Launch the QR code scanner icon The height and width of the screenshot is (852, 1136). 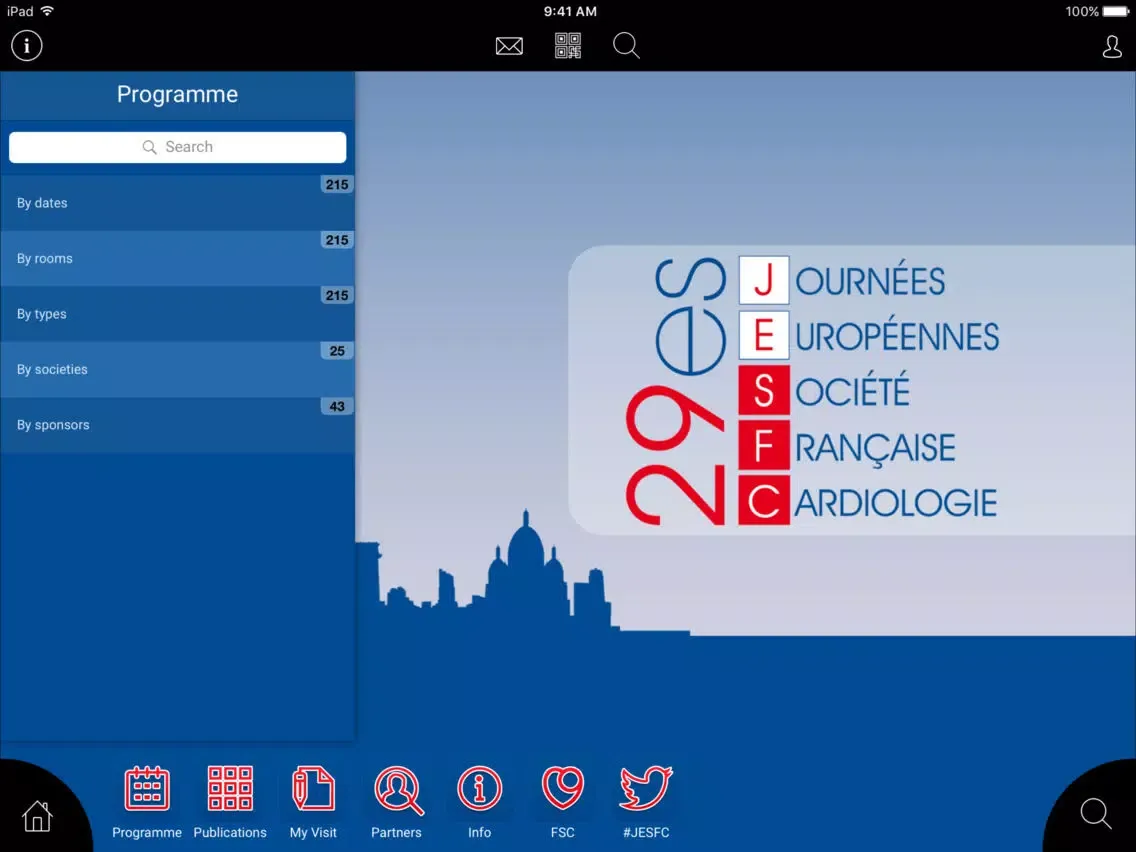tap(568, 46)
